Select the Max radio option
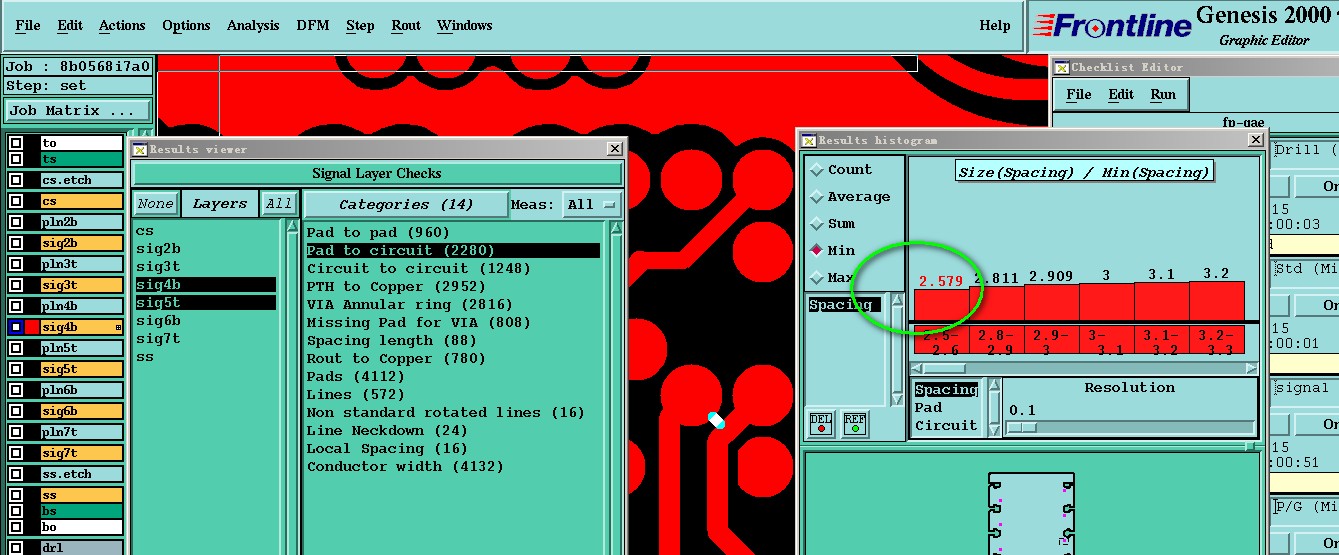The image size is (1339, 555). tap(817, 278)
